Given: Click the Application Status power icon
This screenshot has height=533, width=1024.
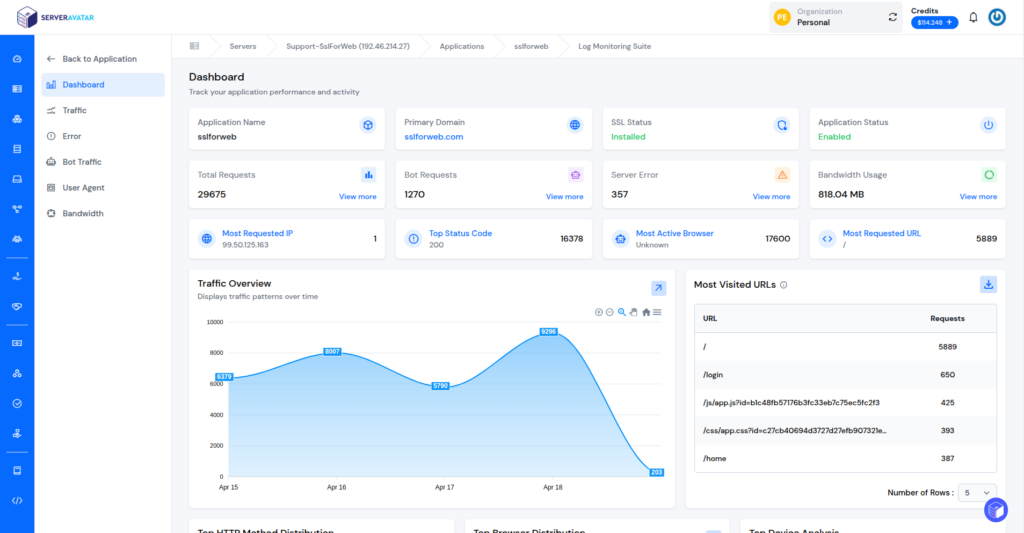Looking at the screenshot, I should 989,125.
